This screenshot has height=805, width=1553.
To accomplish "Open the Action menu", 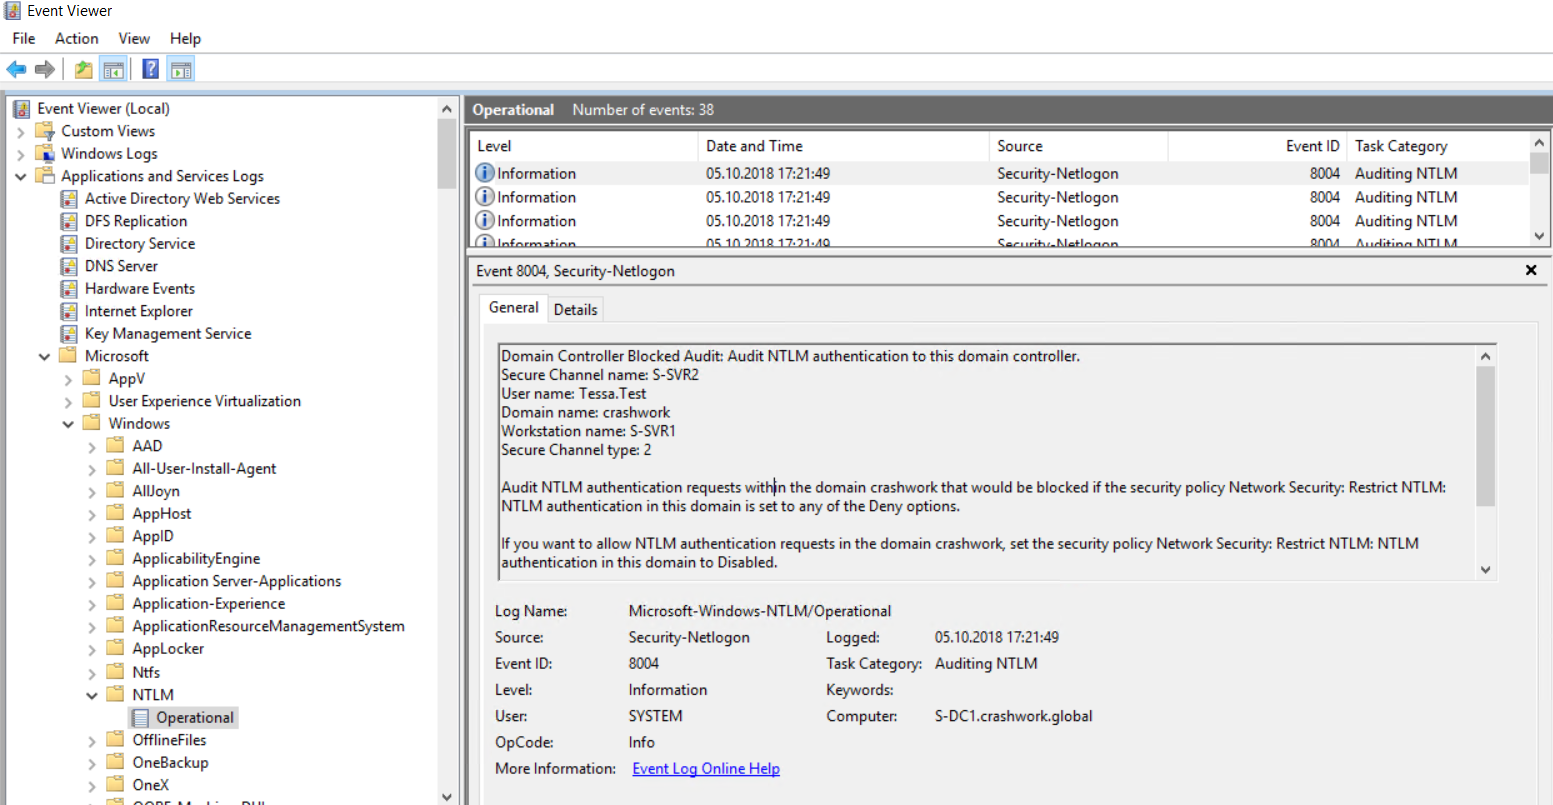I will click(76, 38).
